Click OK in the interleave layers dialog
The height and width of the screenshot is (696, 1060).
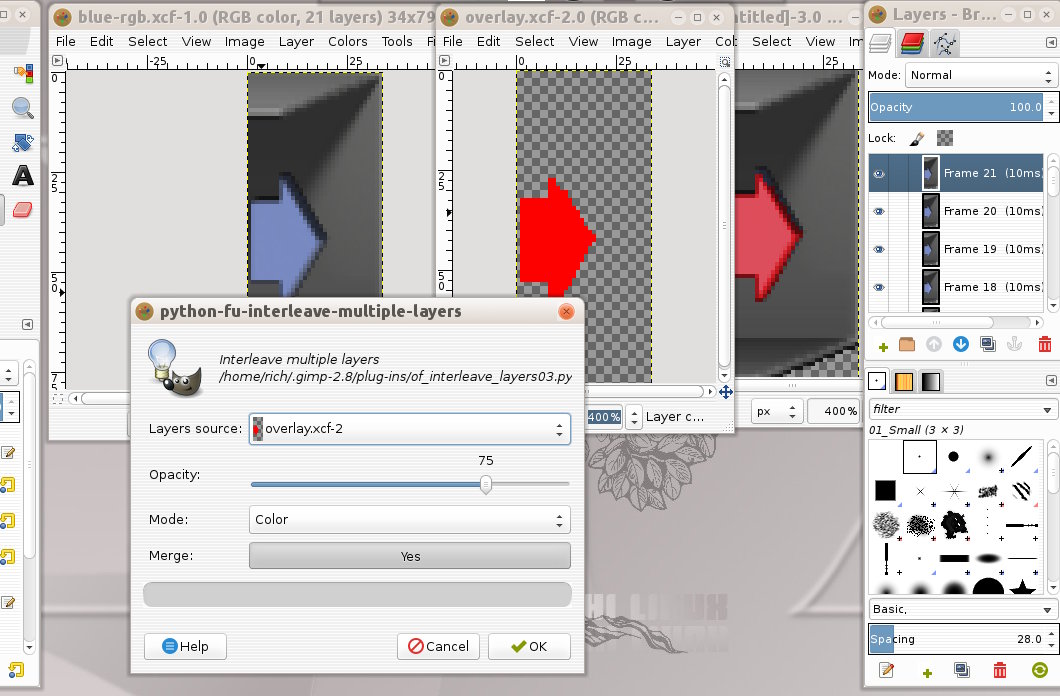click(x=528, y=646)
